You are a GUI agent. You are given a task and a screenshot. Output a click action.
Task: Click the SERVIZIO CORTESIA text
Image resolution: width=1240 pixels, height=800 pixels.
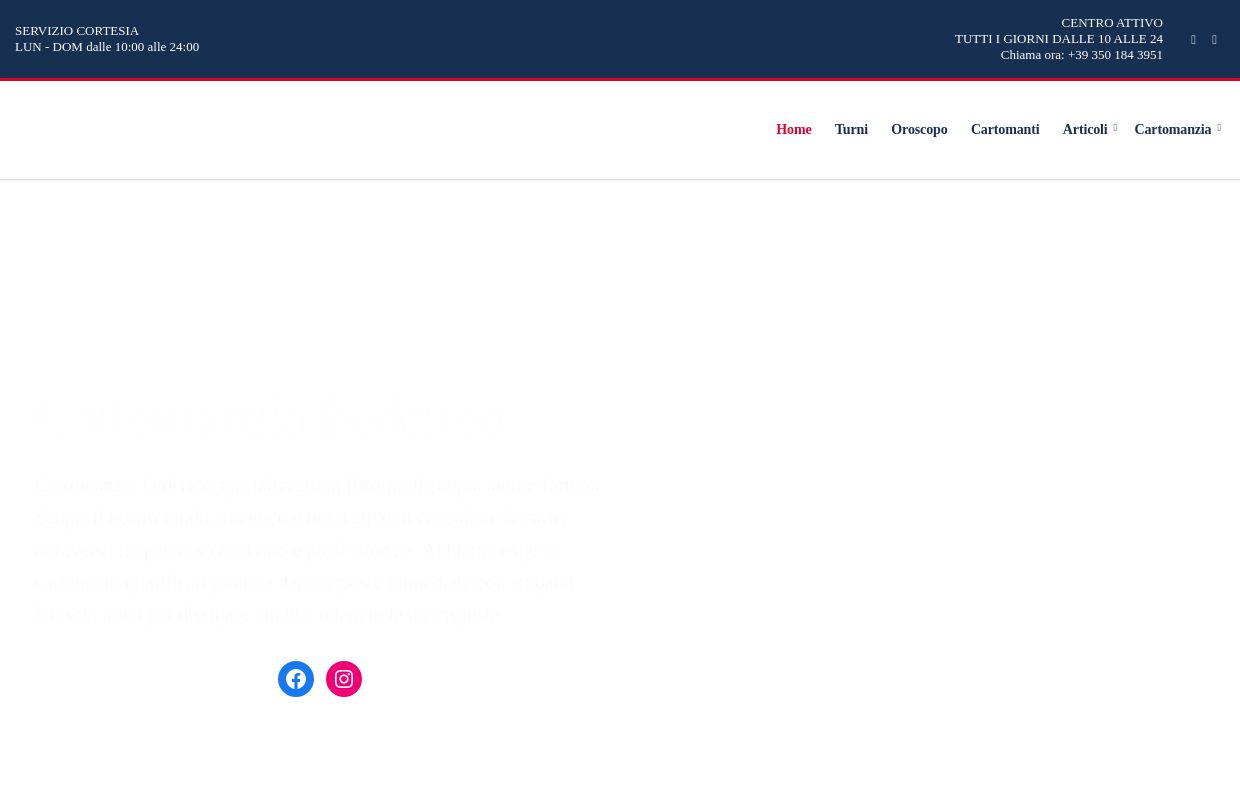77,31
